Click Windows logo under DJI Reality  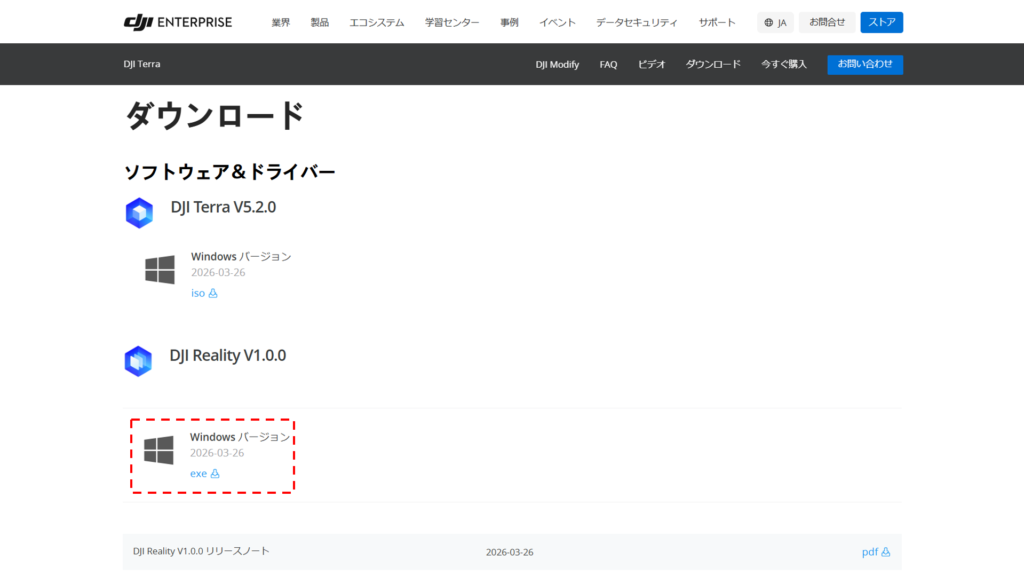click(x=159, y=450)
